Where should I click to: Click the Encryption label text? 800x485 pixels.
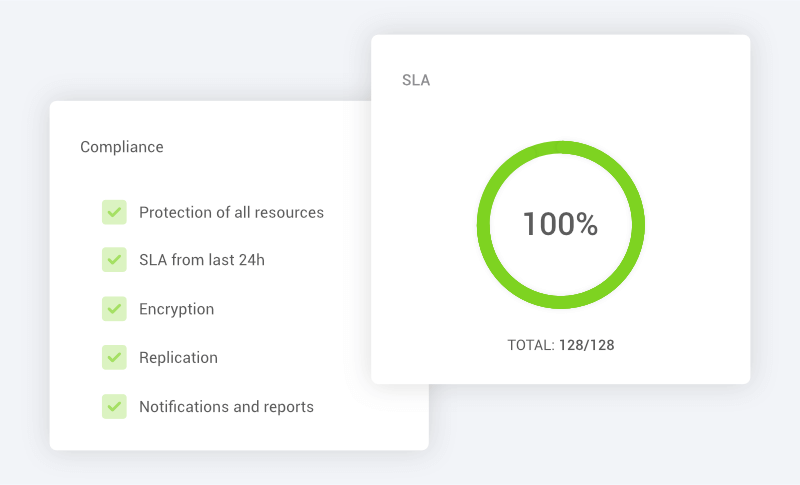coord(177,309)
